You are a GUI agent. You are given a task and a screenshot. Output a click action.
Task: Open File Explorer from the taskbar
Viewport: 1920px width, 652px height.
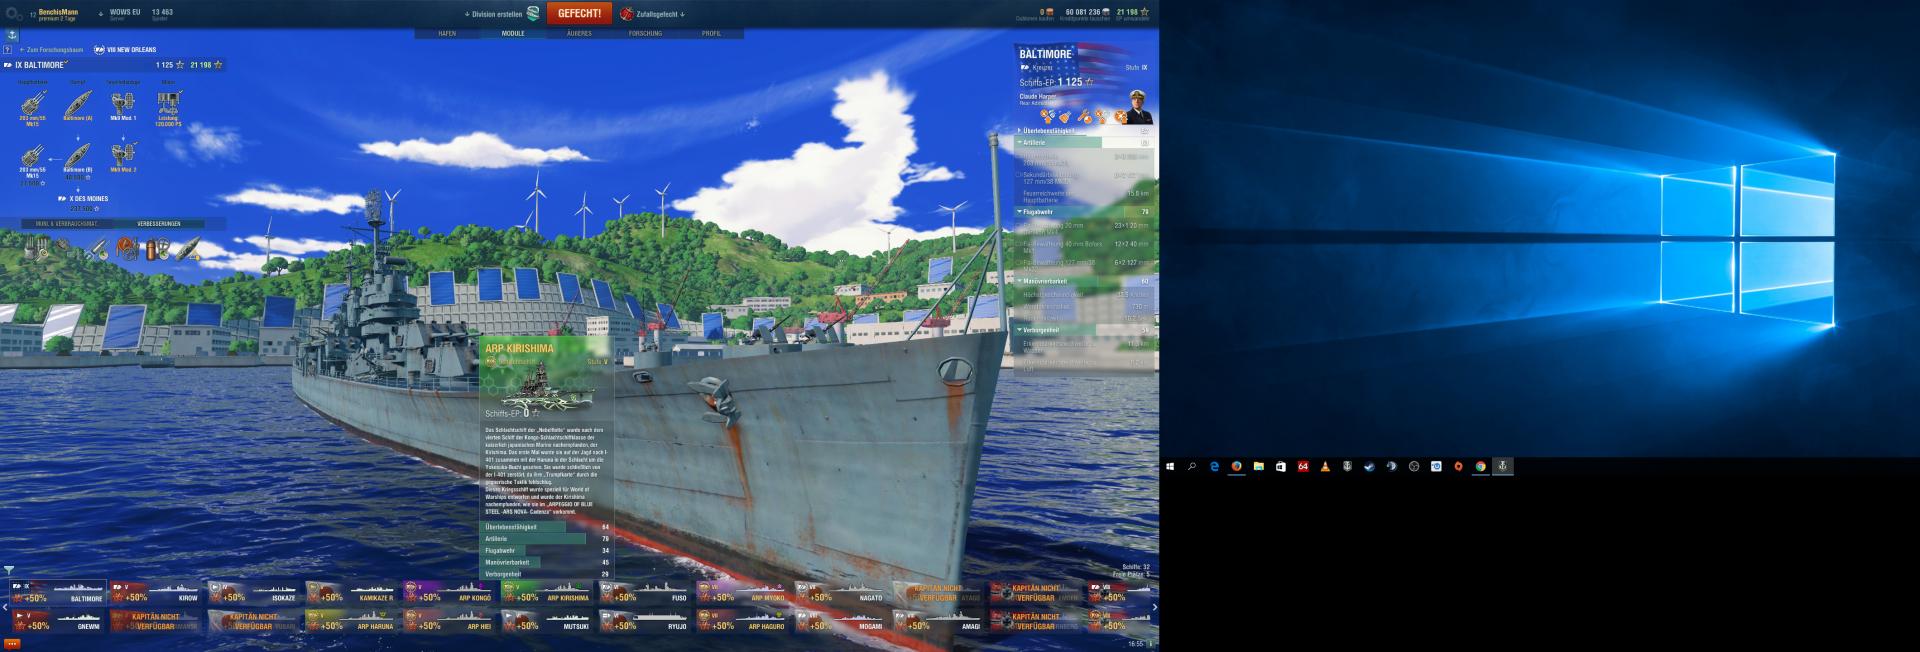click(x=1259, y=466)
